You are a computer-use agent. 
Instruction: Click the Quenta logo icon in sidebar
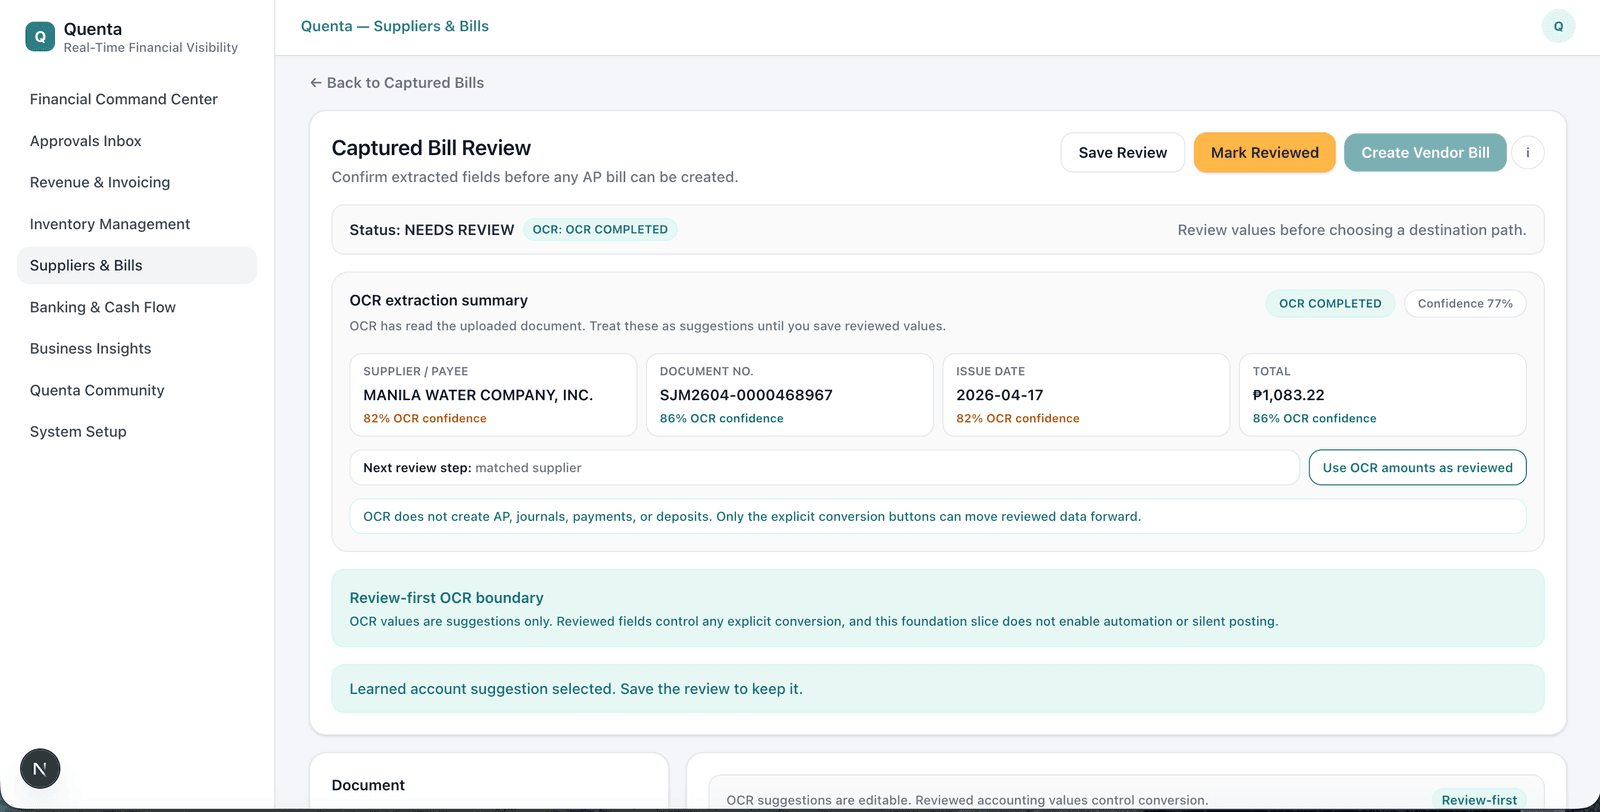pos(40,37)
